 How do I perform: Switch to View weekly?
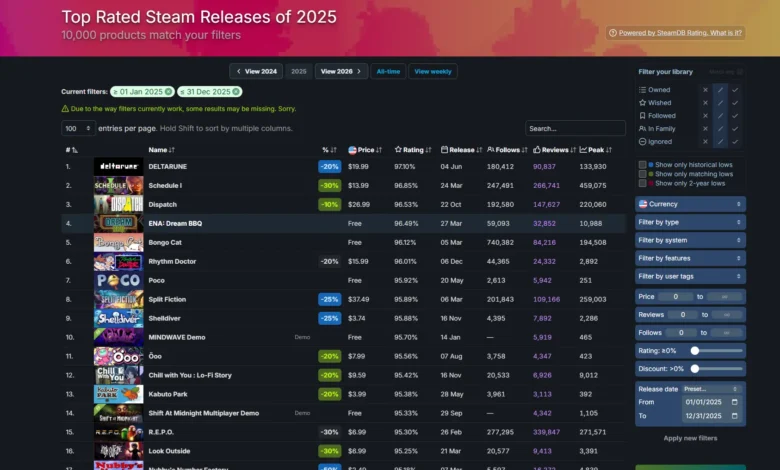tap(433, 71)
